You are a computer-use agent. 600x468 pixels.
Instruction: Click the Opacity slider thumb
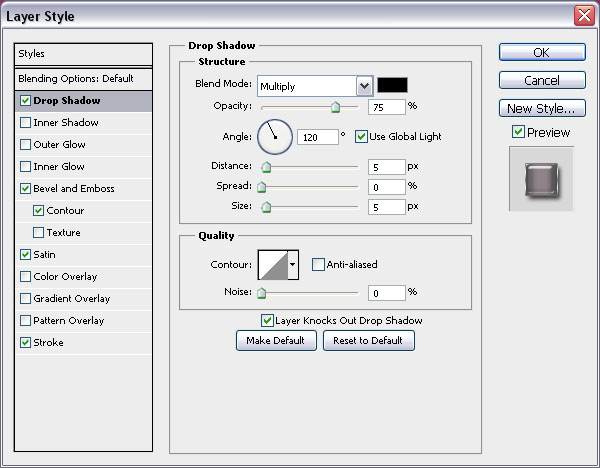click(x=335, y=107)
